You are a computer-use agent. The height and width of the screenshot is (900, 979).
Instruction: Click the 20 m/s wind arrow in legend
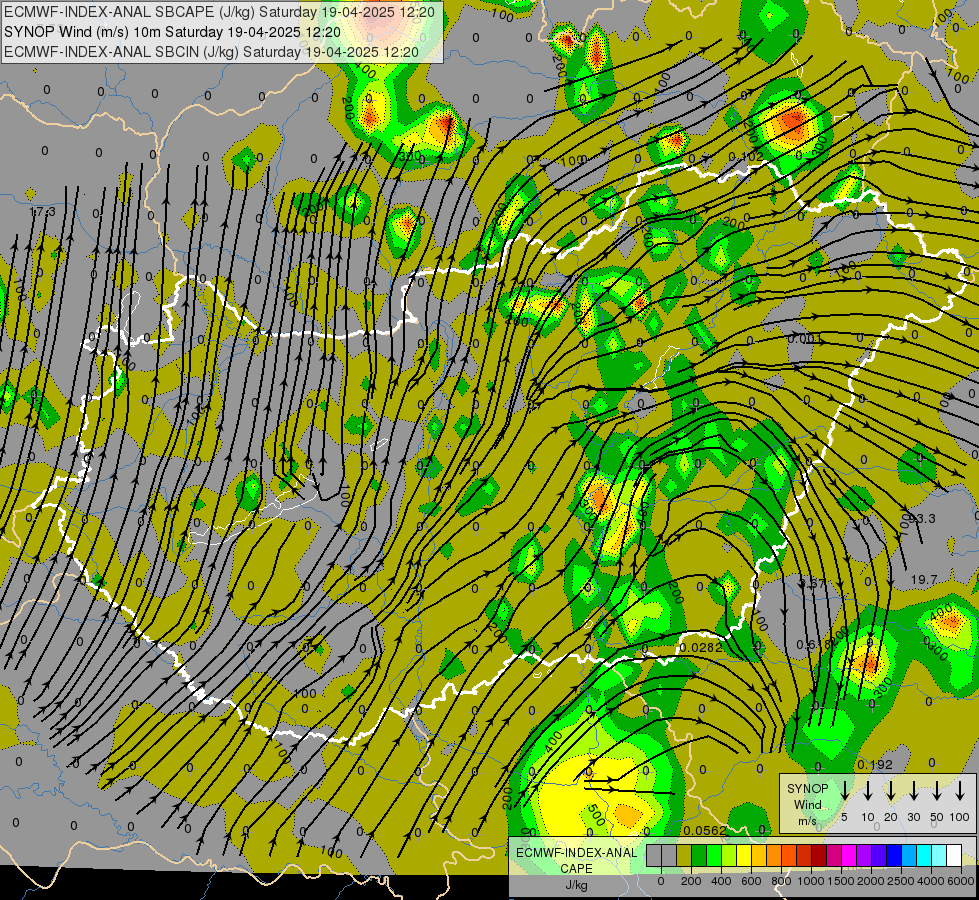coord(891,791)
